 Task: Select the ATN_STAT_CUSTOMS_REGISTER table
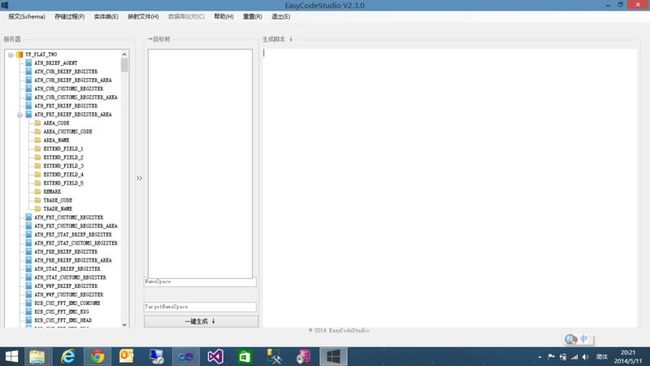[x=70, y=277]
